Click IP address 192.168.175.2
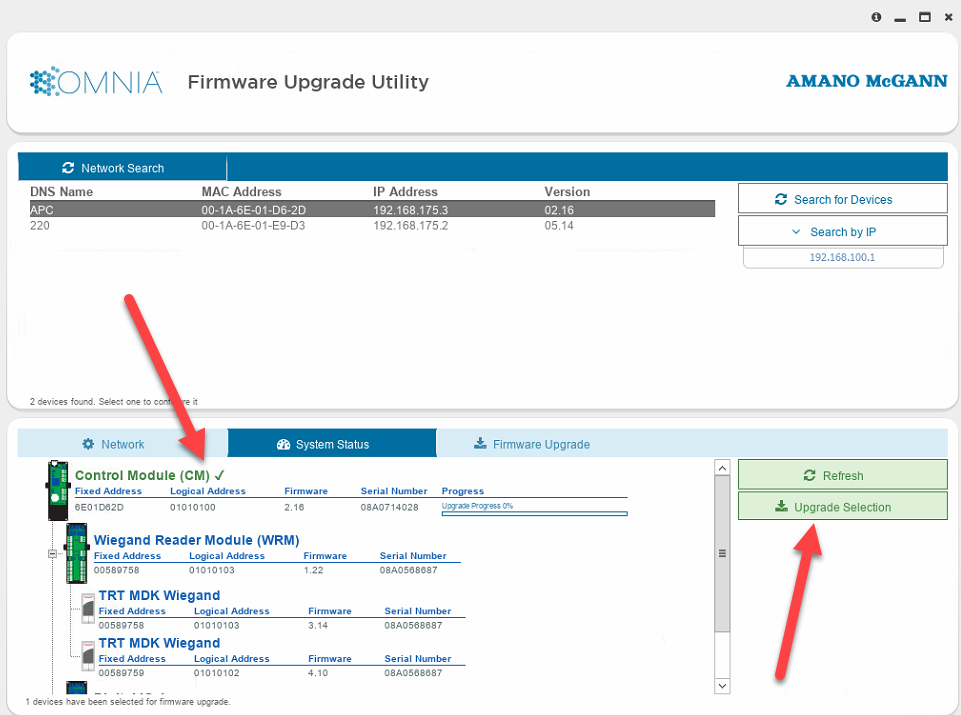This screenshot has height=715, width=961. click(x=411, y=225)
